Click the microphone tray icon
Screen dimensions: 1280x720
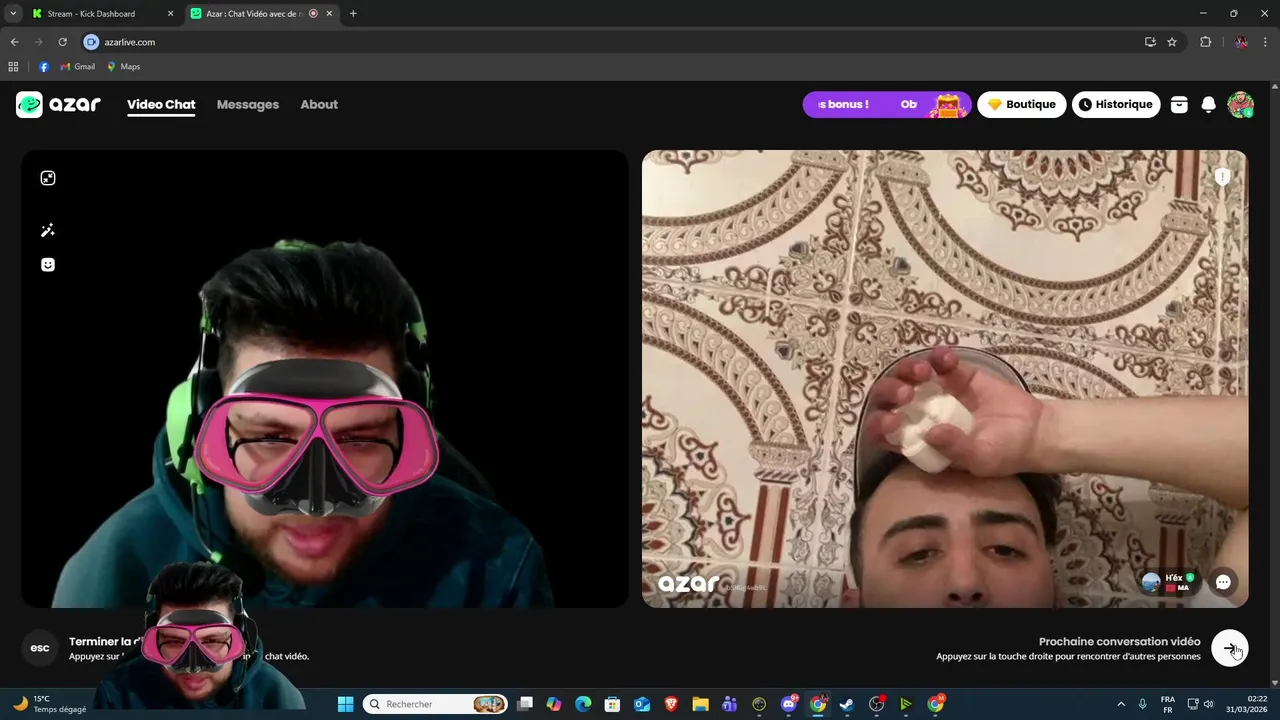coord(1142,704)
